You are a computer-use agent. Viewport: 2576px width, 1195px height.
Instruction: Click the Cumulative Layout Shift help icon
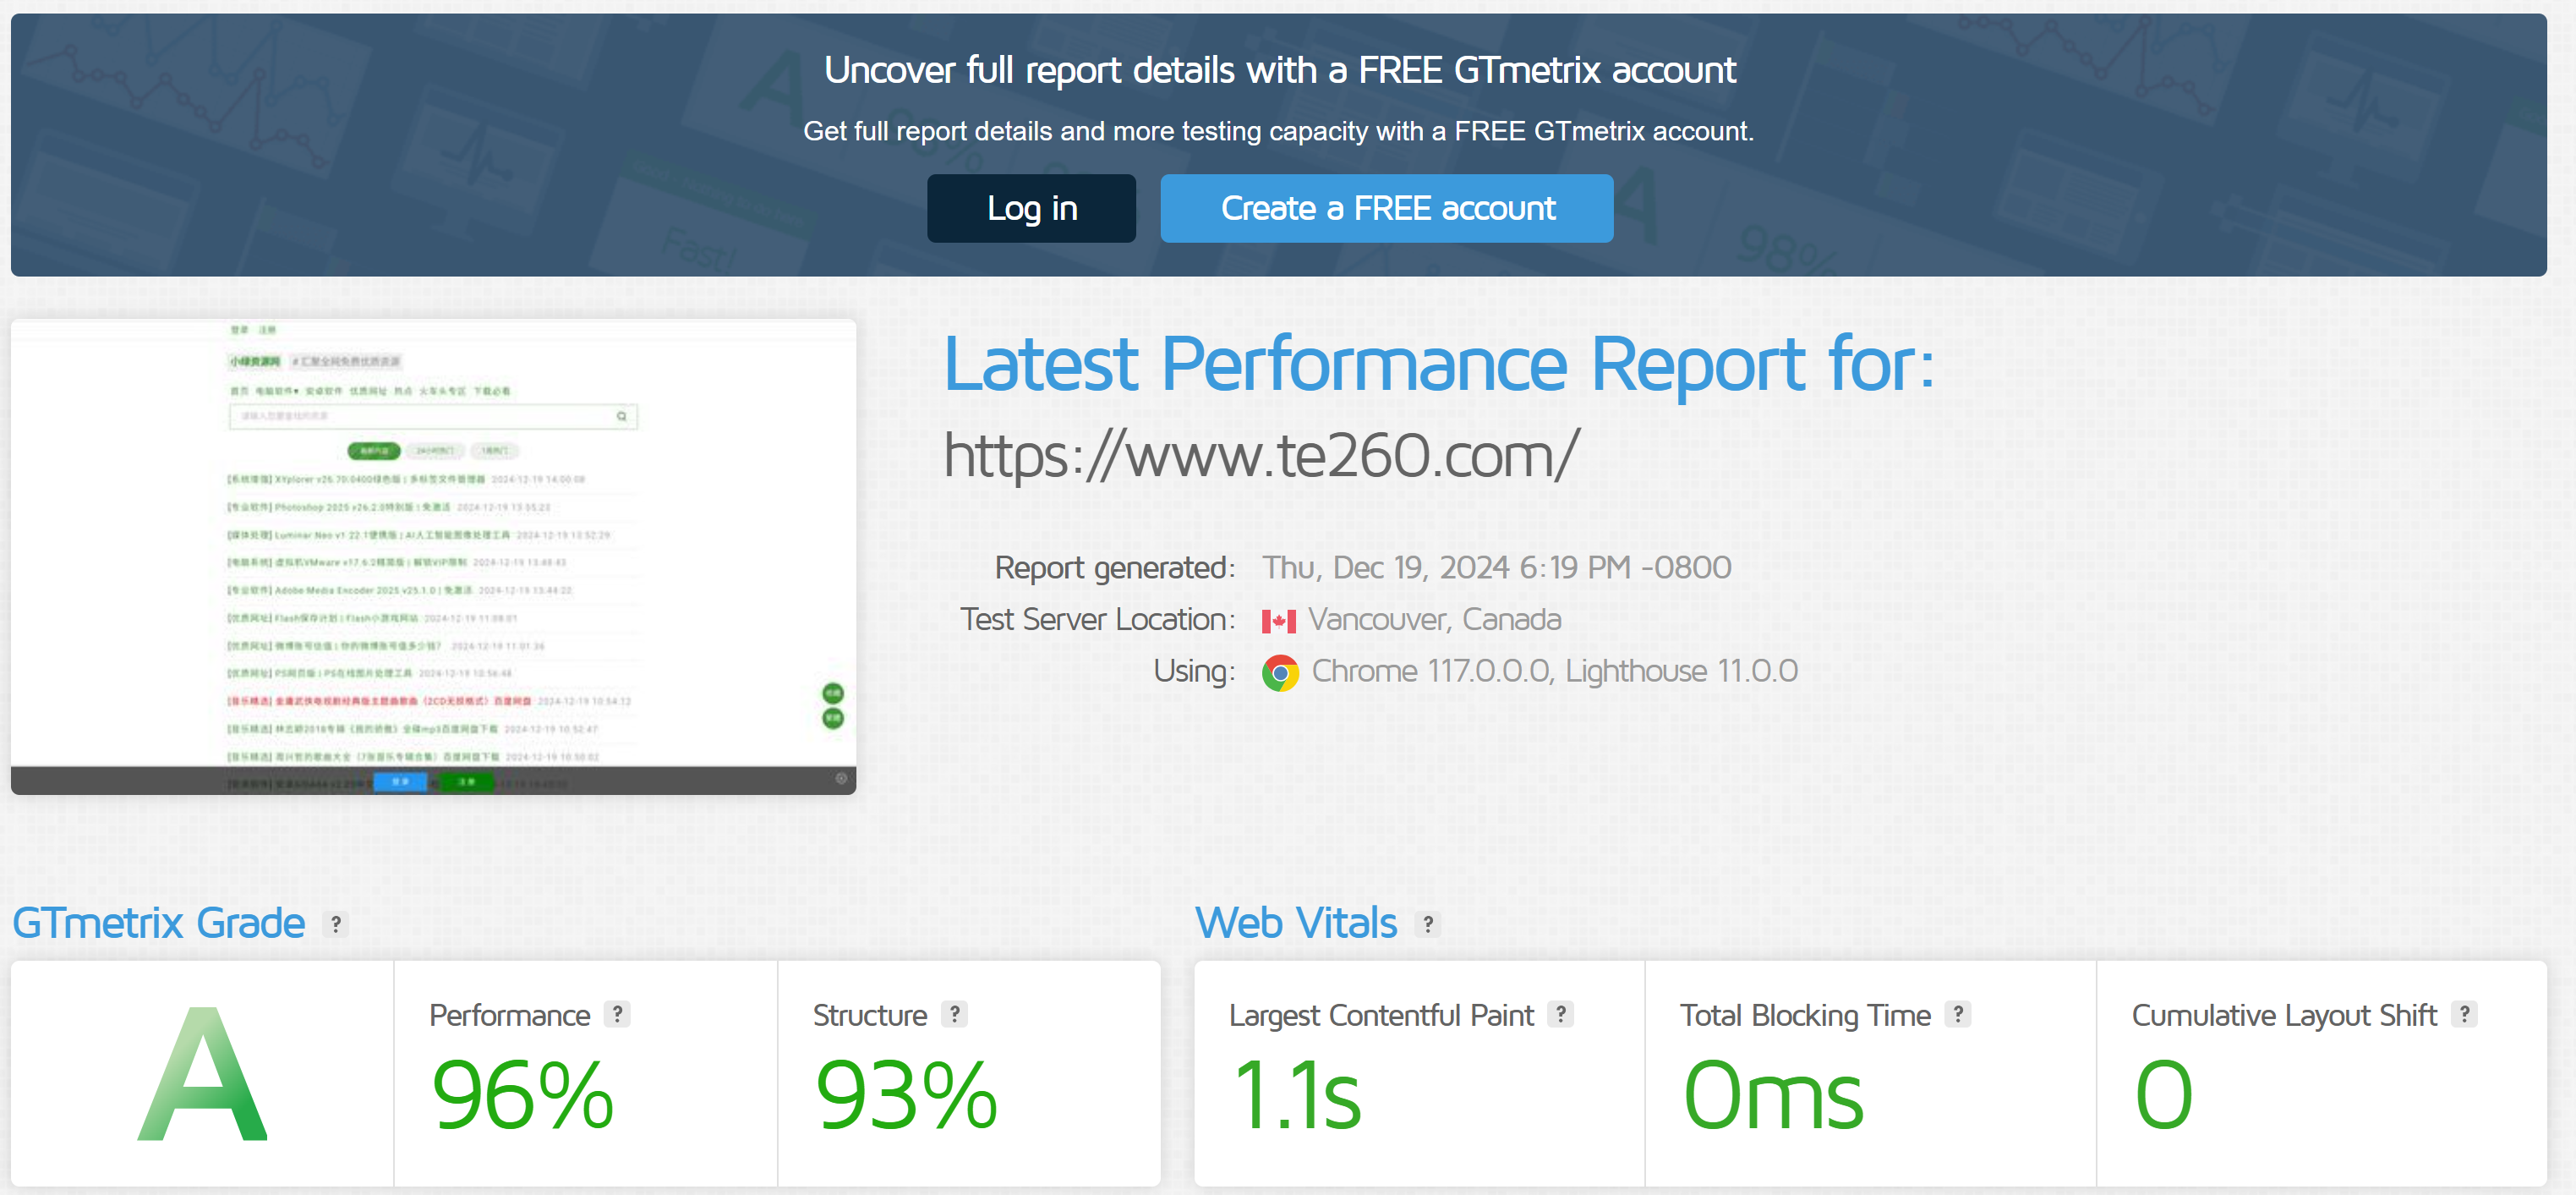pyautogui.click(x=2465, y=1014)
